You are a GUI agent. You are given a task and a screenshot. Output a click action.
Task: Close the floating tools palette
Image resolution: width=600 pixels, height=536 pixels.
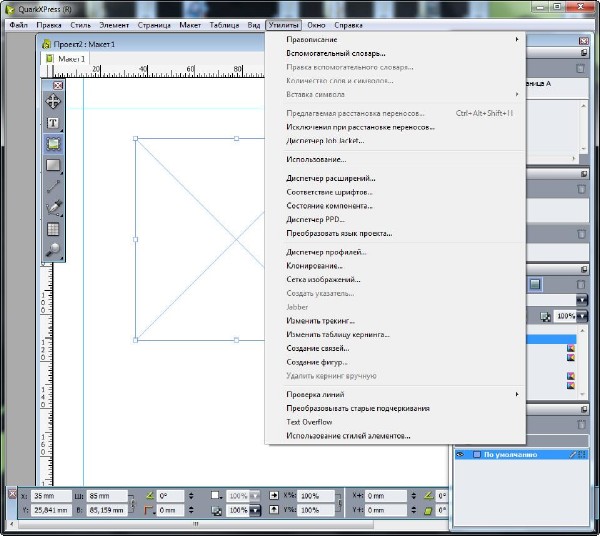58,85
